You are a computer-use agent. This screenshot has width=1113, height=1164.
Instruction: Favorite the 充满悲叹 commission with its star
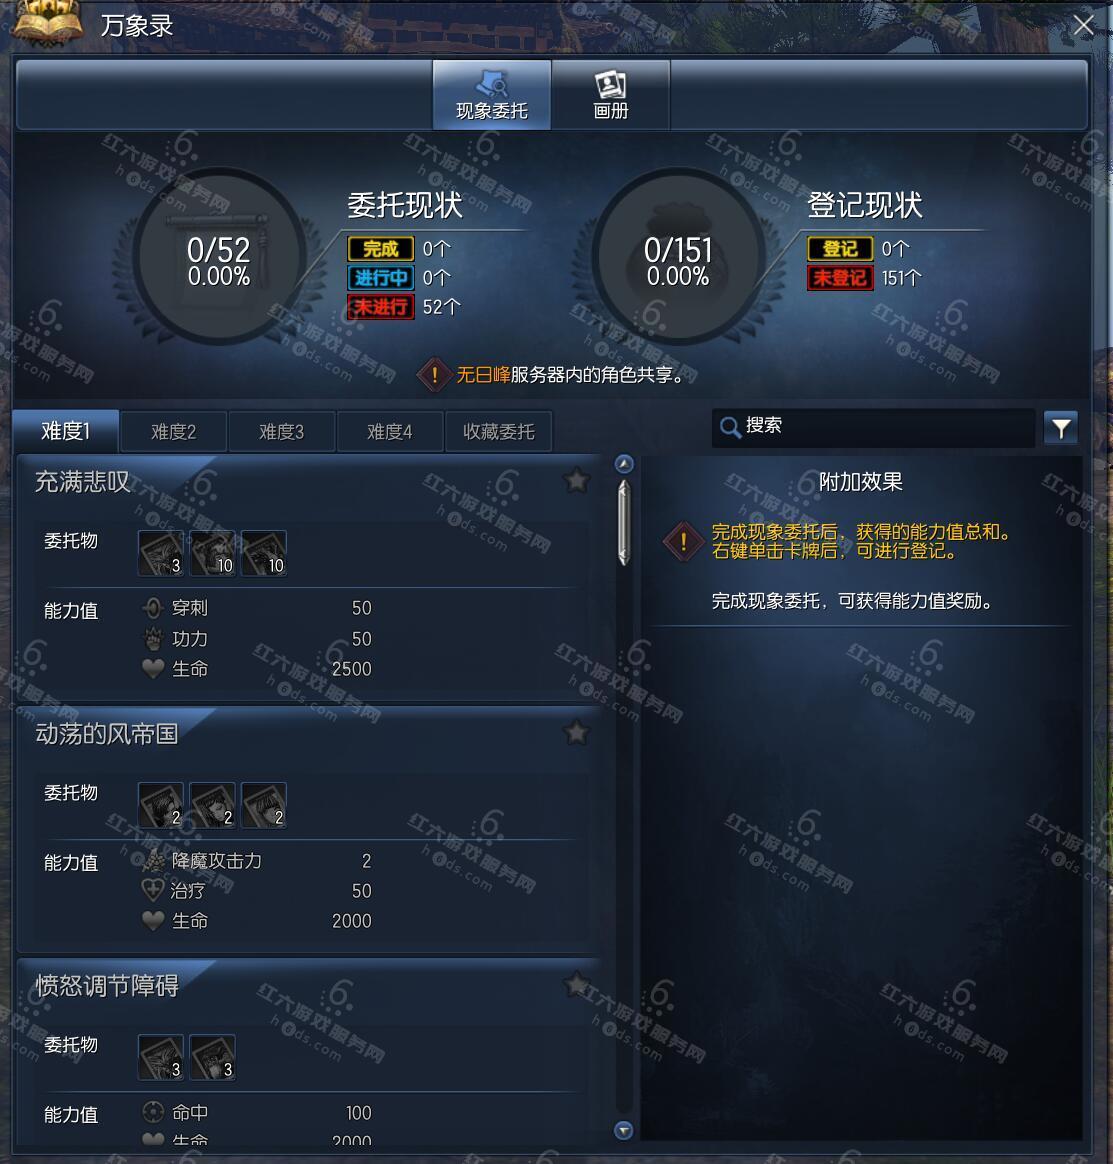(x=576, y=481)
